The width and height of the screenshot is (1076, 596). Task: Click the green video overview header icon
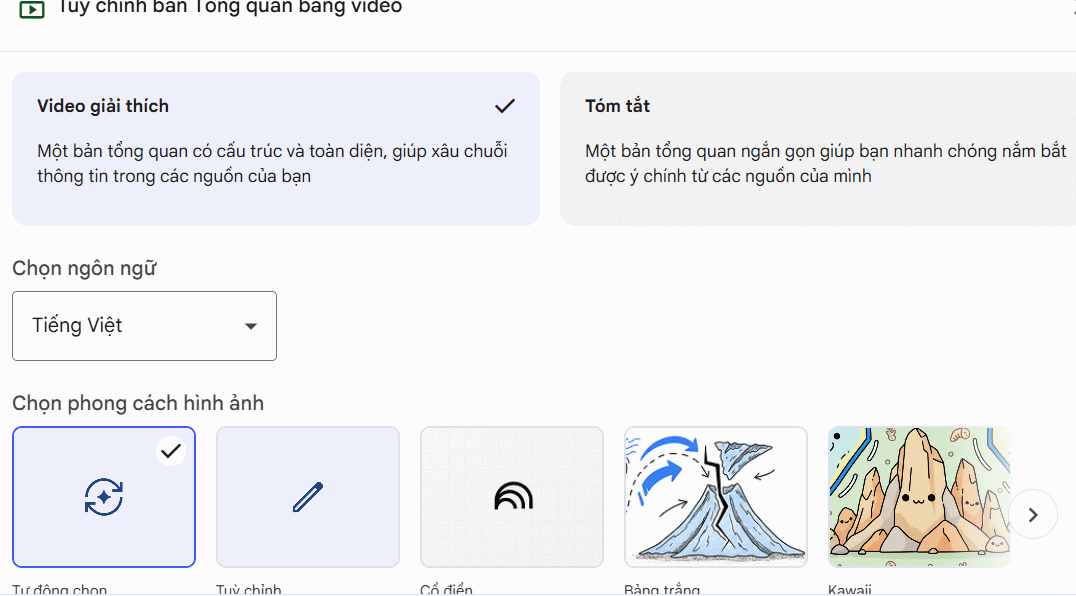[x=31, y=9]
